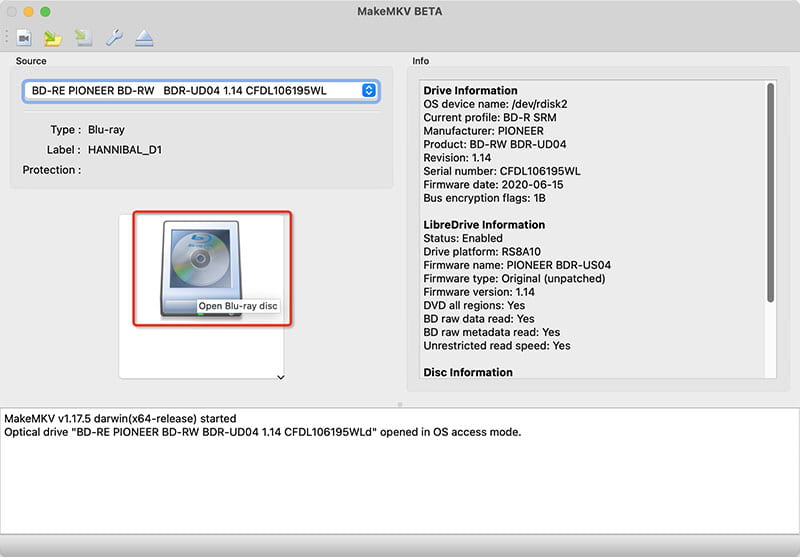Click the log message about optical drive
Image resolution: width=800 pixels, height=557 pixels.
[x=263, y=432]
